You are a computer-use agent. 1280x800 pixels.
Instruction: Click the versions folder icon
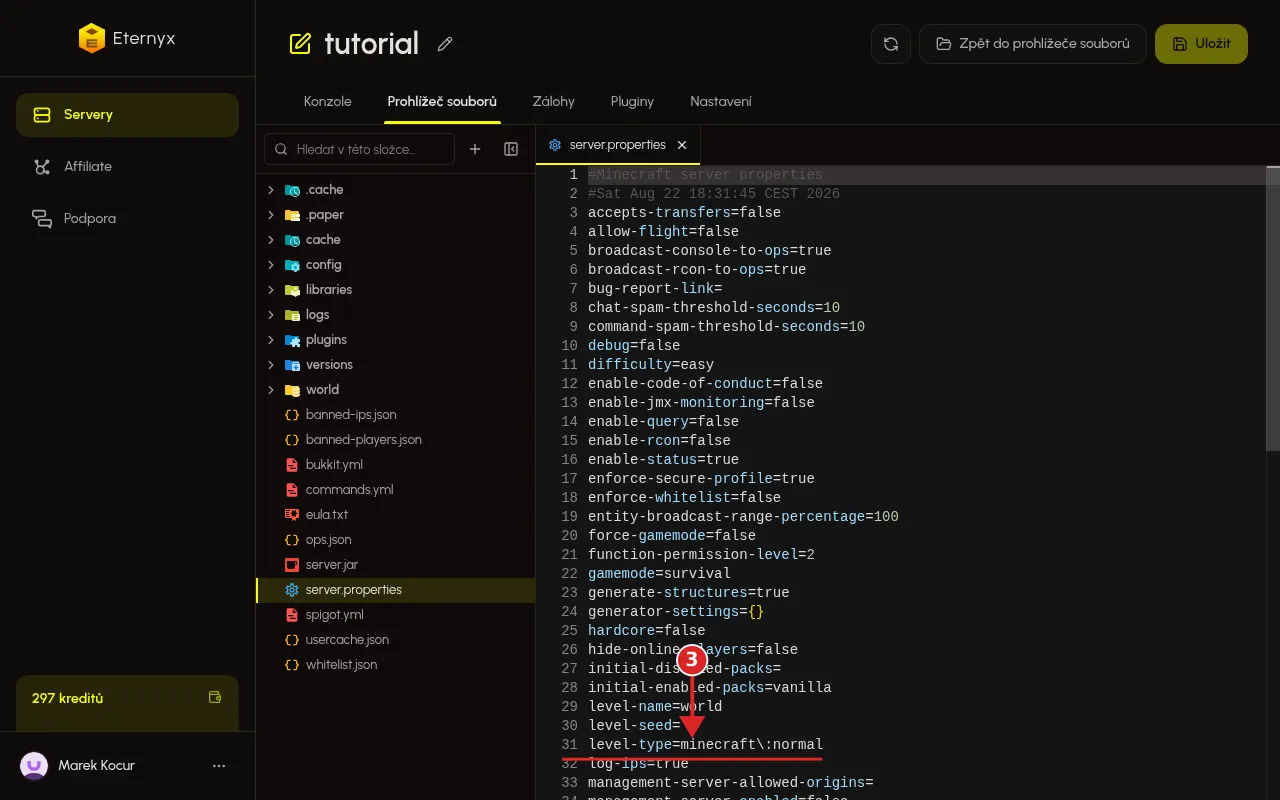point(292,365)
